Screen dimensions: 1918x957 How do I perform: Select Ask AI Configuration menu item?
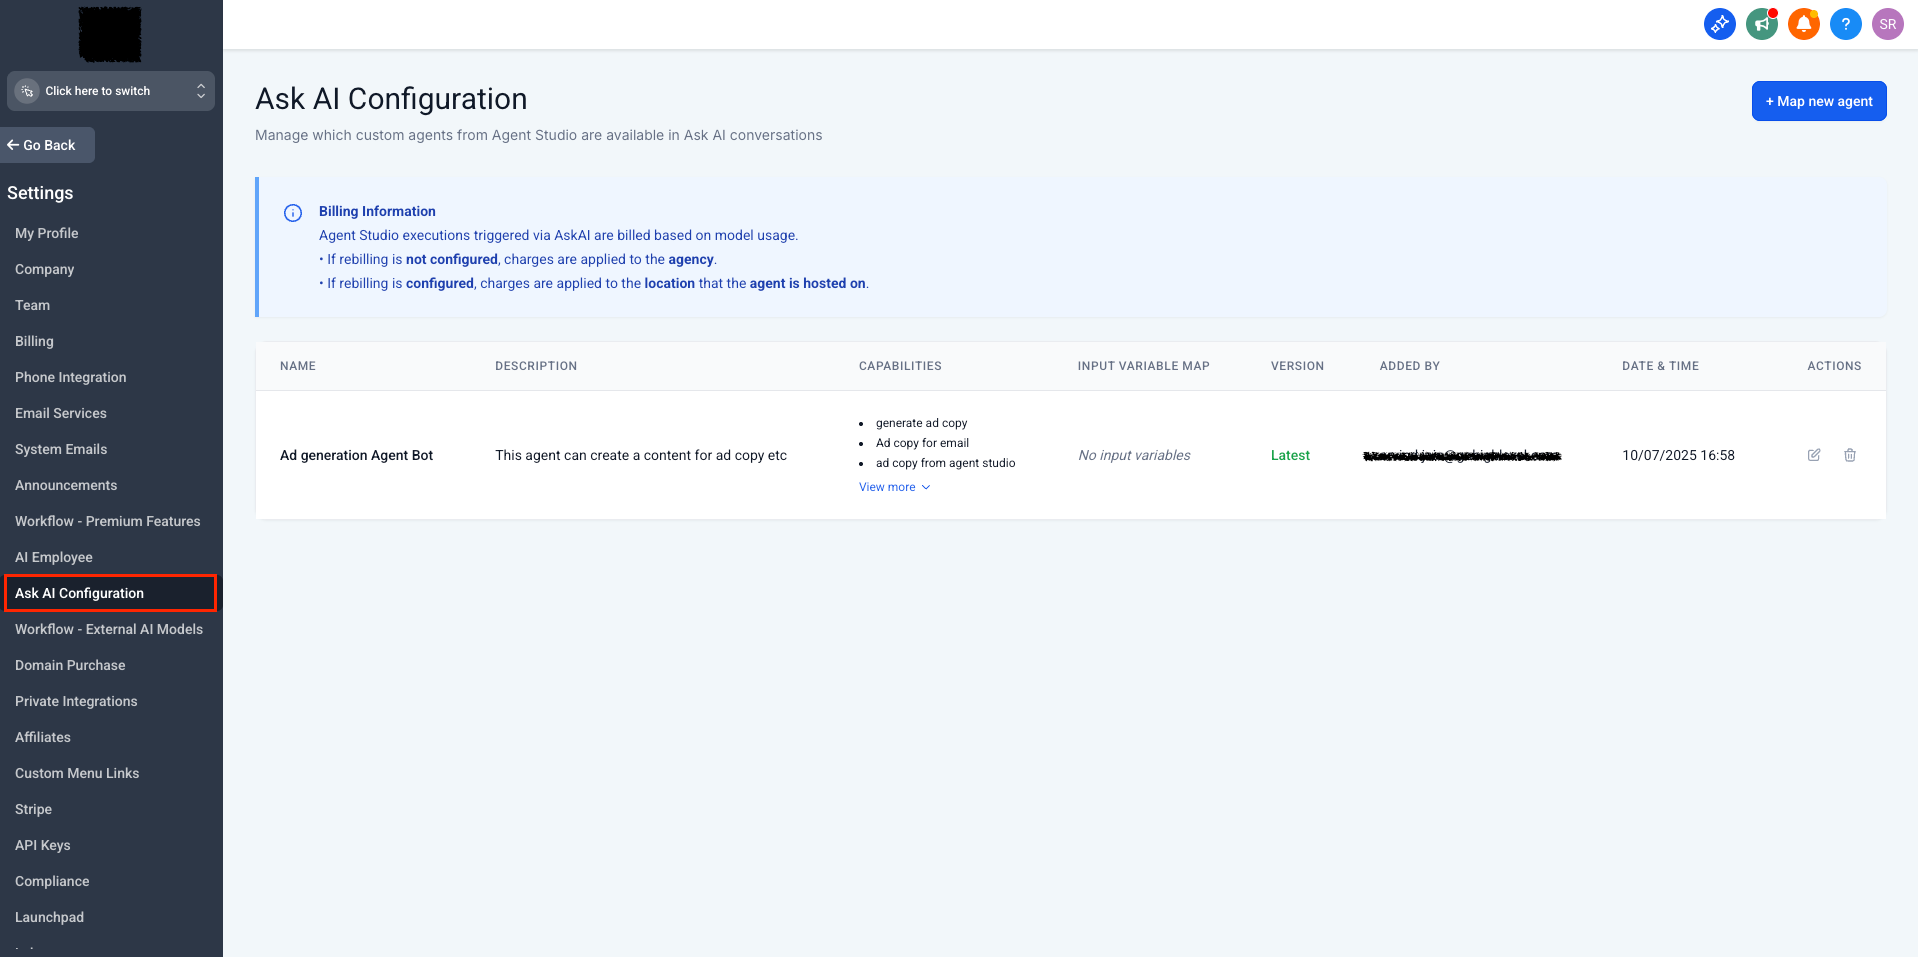click(x=110, y=593)
